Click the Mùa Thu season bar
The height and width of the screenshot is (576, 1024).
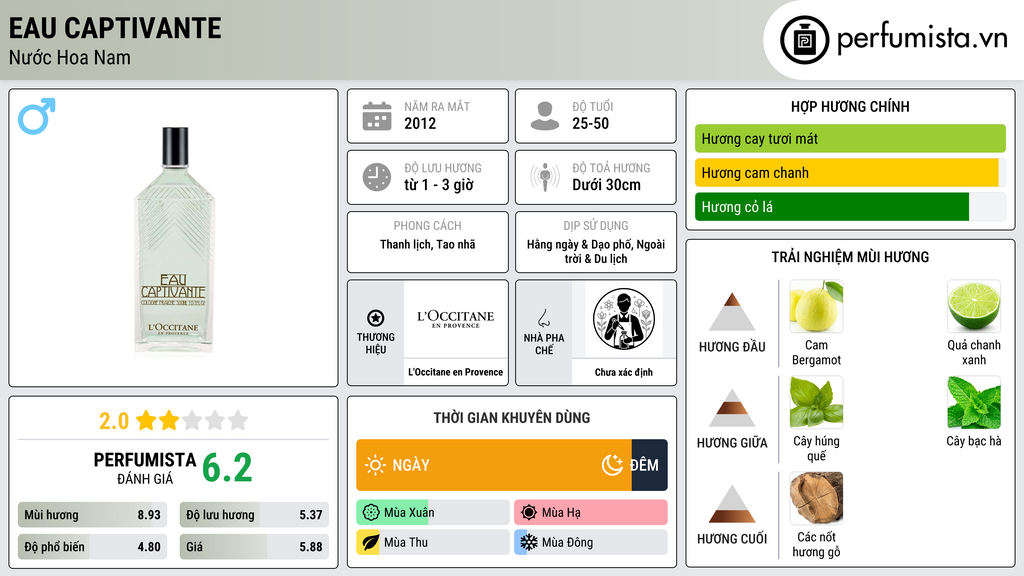coord(433,542)
